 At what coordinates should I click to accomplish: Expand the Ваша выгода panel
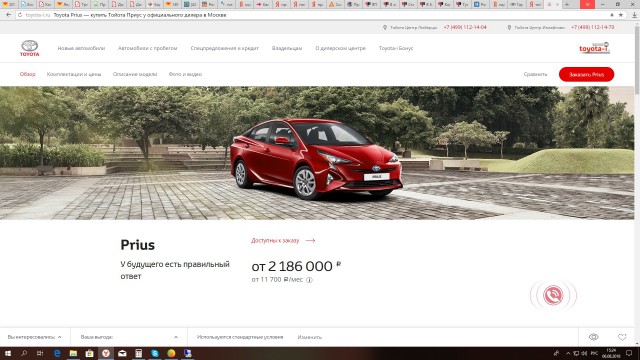point(129,337)
